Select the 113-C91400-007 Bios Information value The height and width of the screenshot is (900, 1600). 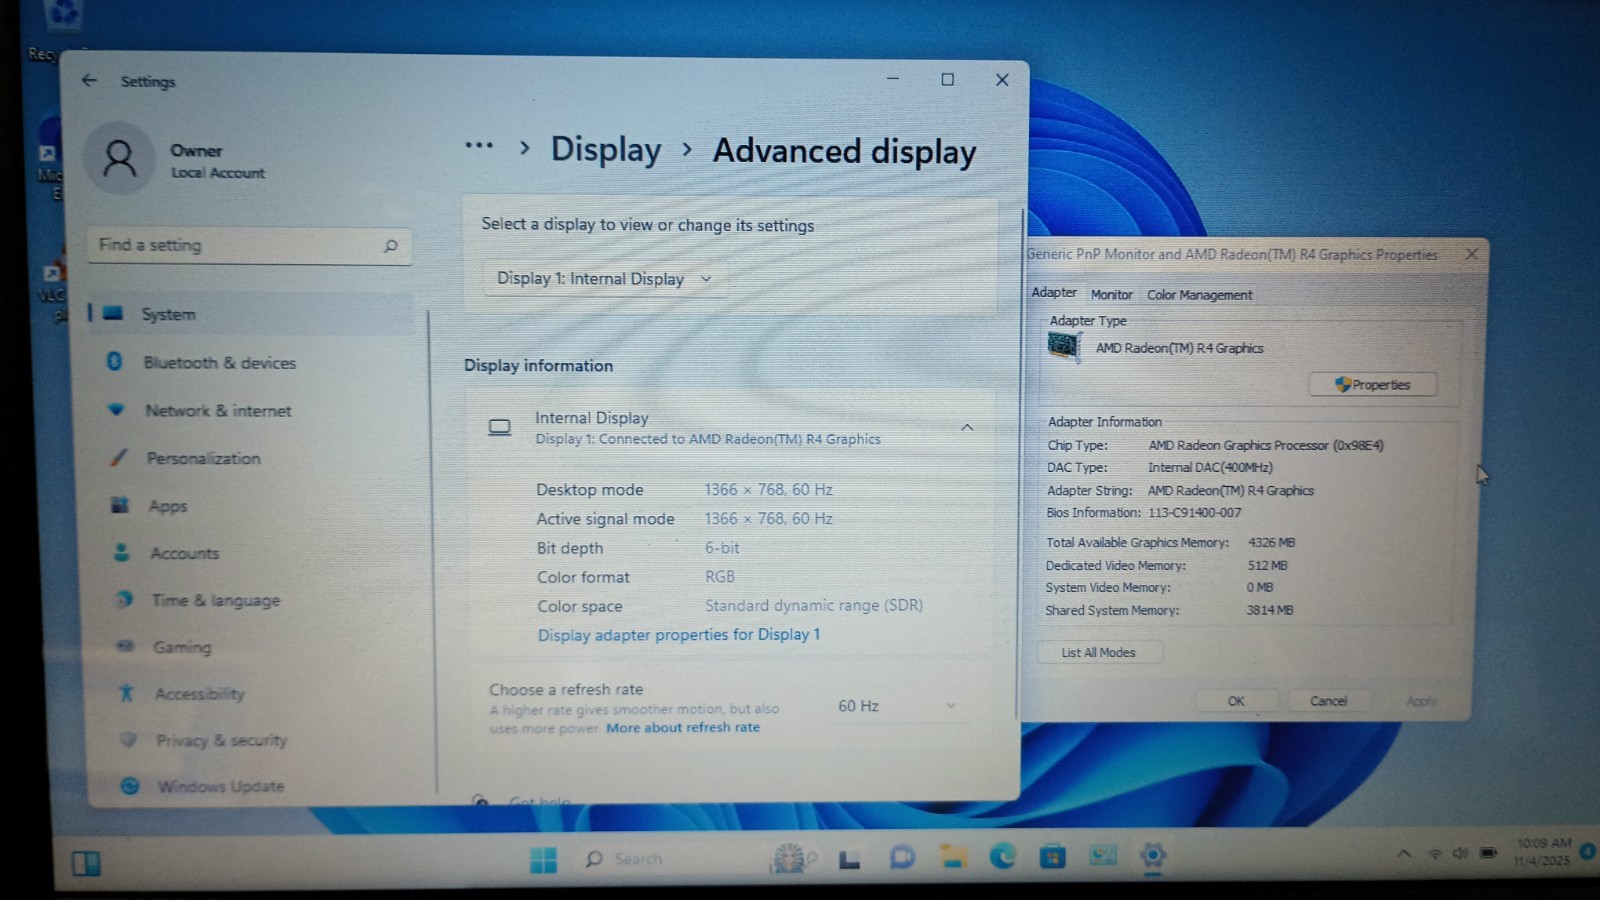1194,513
